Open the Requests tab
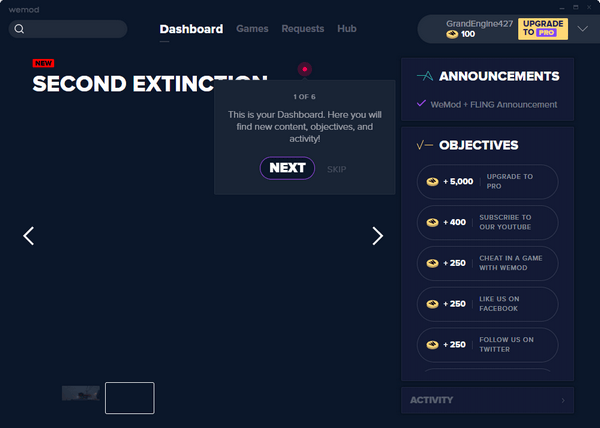 (303, 29)
